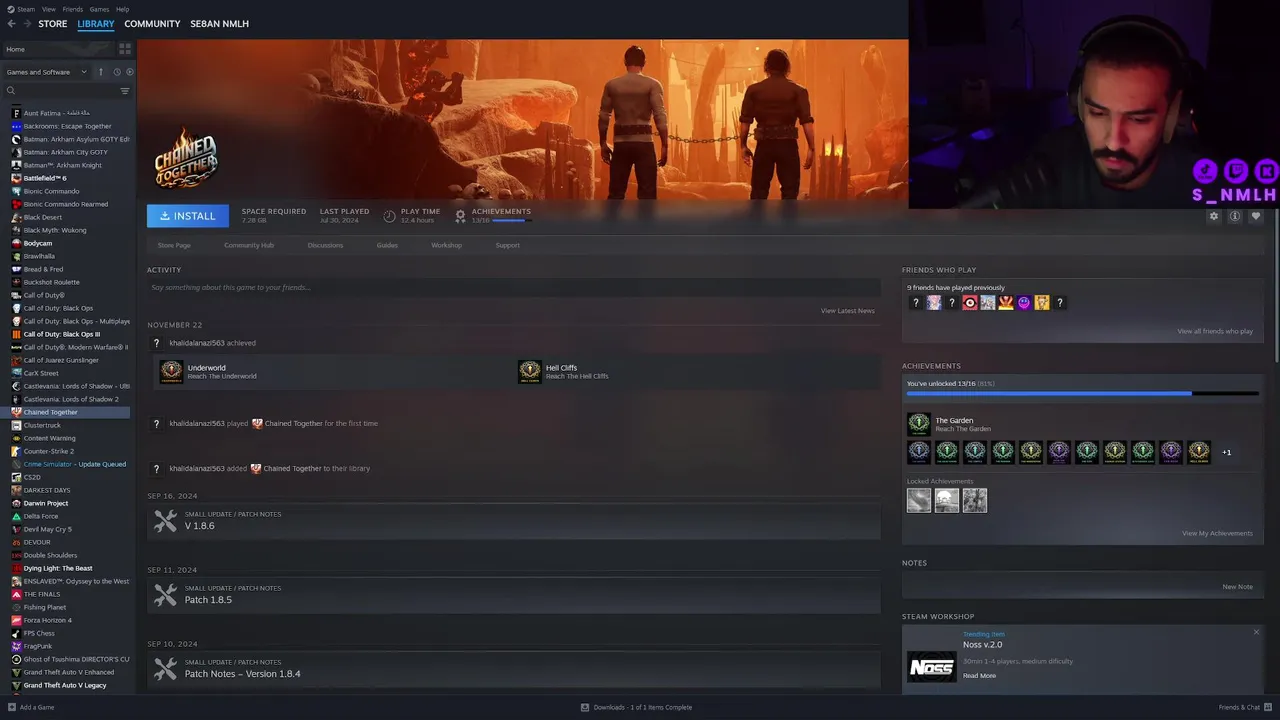
Task: Click the Delta Force game icon
Action: pyautogui.click(x=16, y=516)
